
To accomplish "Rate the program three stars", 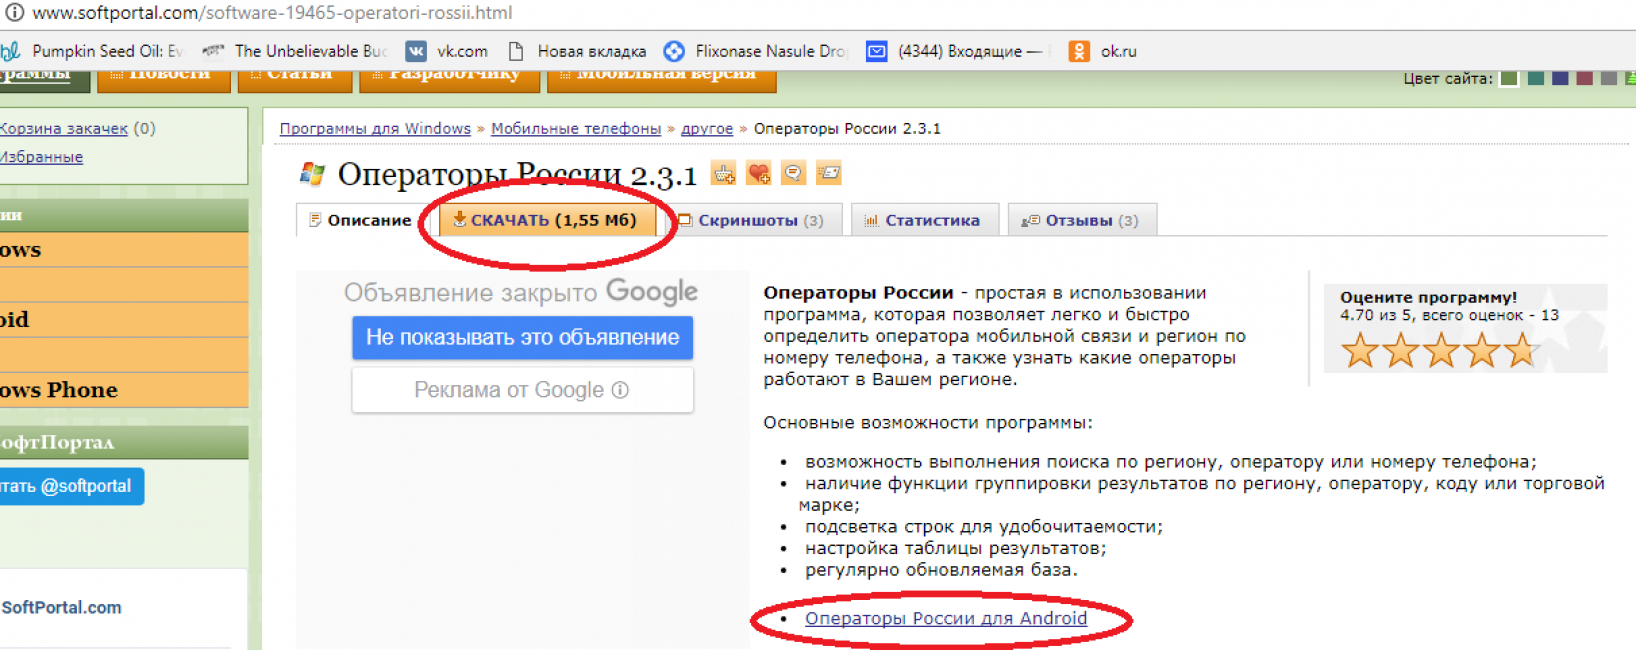I will [x=1441, y=351].
